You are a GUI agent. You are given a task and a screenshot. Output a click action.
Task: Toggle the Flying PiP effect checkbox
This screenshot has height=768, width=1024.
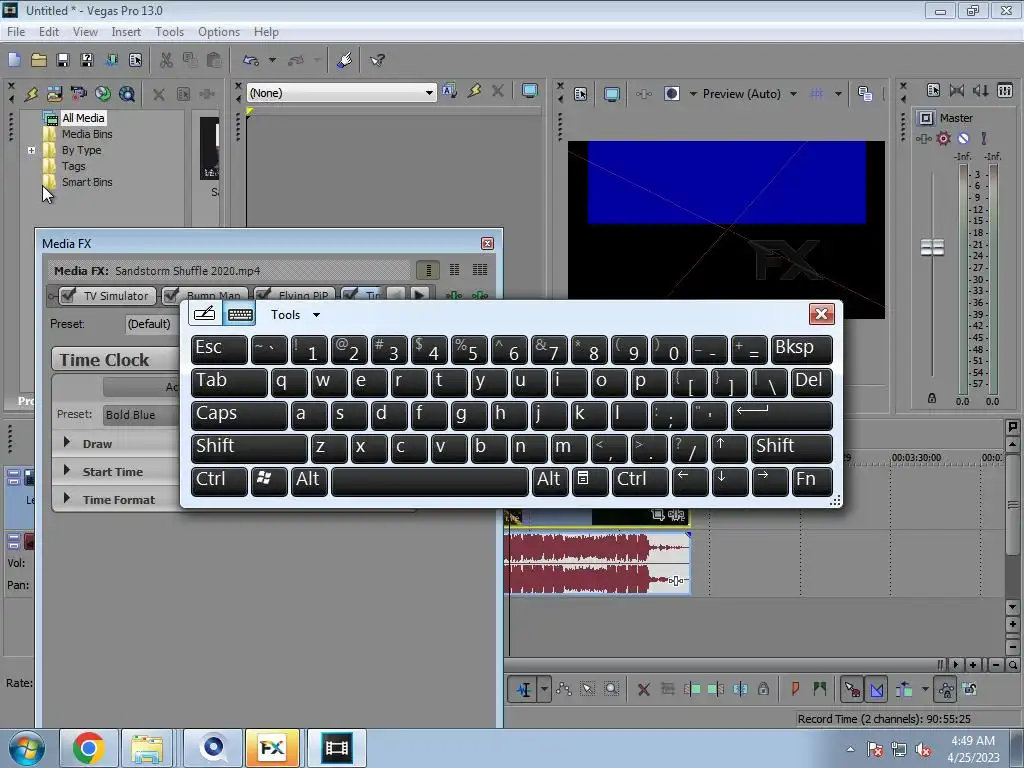coord(263,295)
